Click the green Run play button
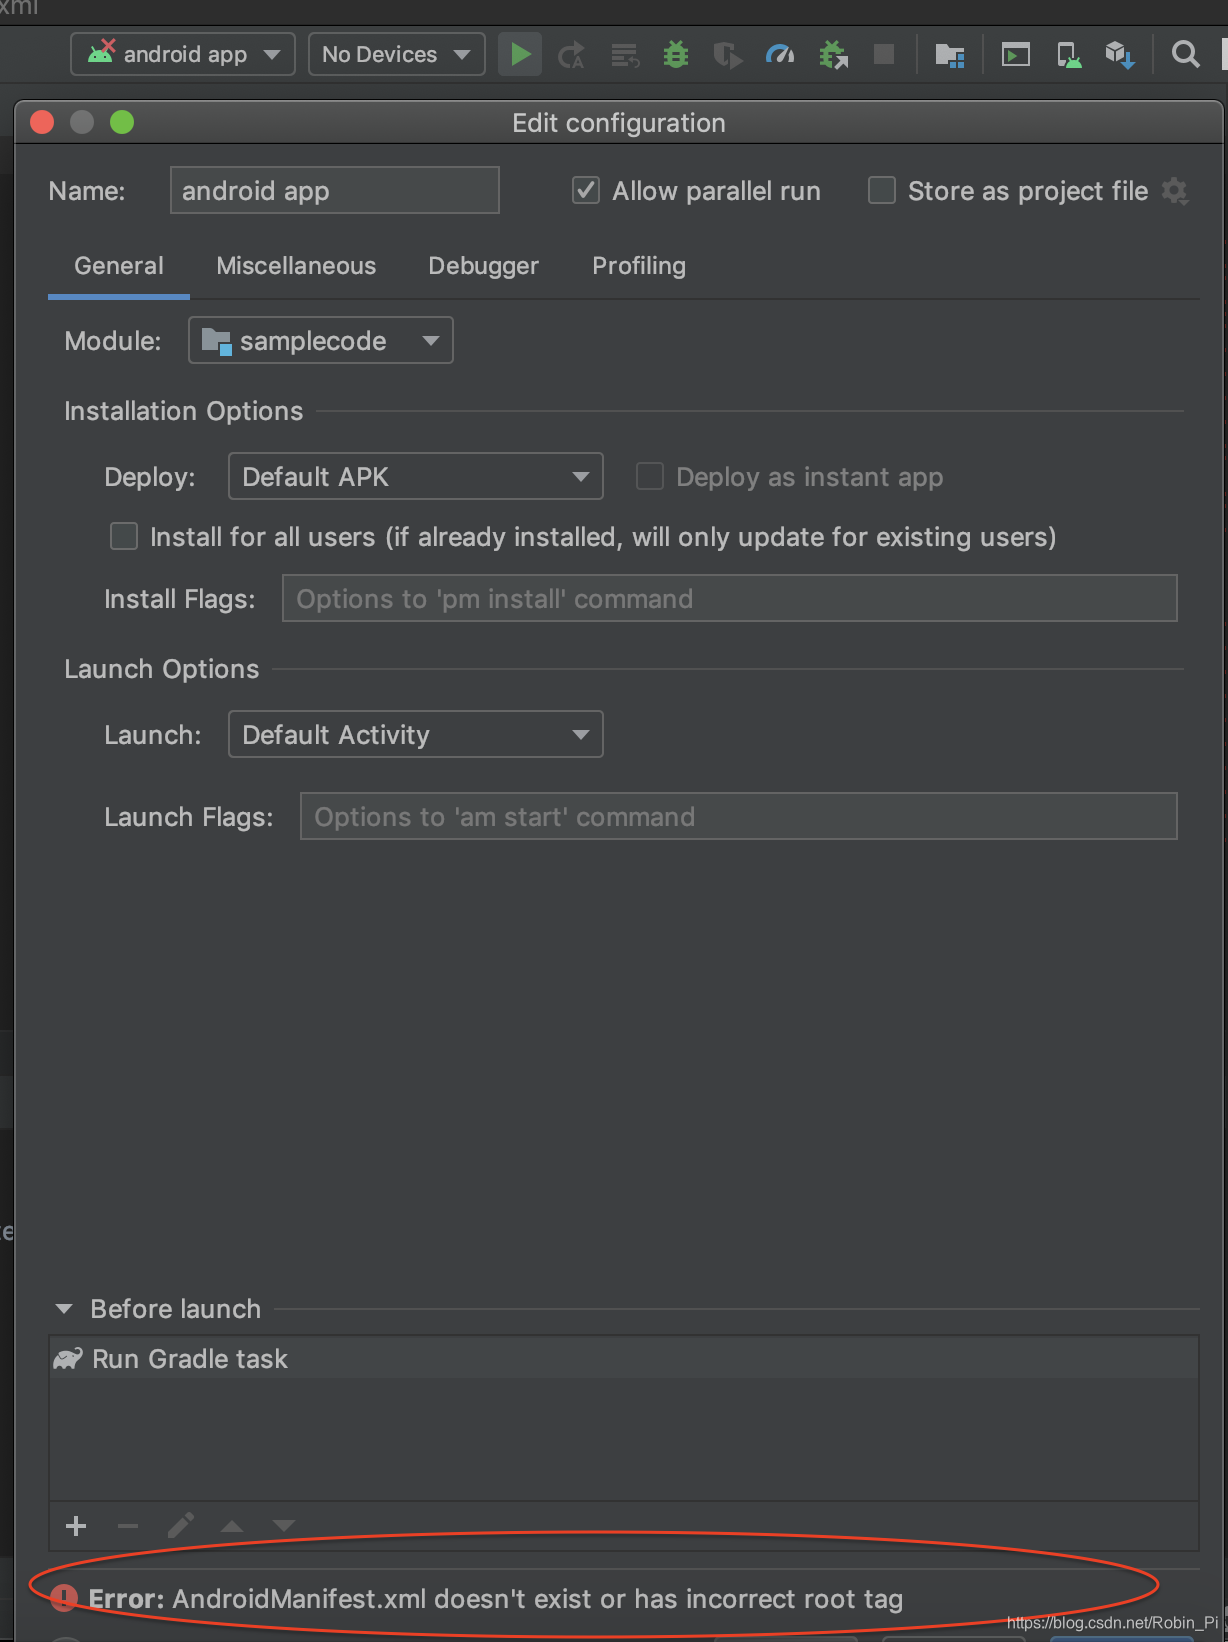The image size is (1228, 1642). coord(520,54)
